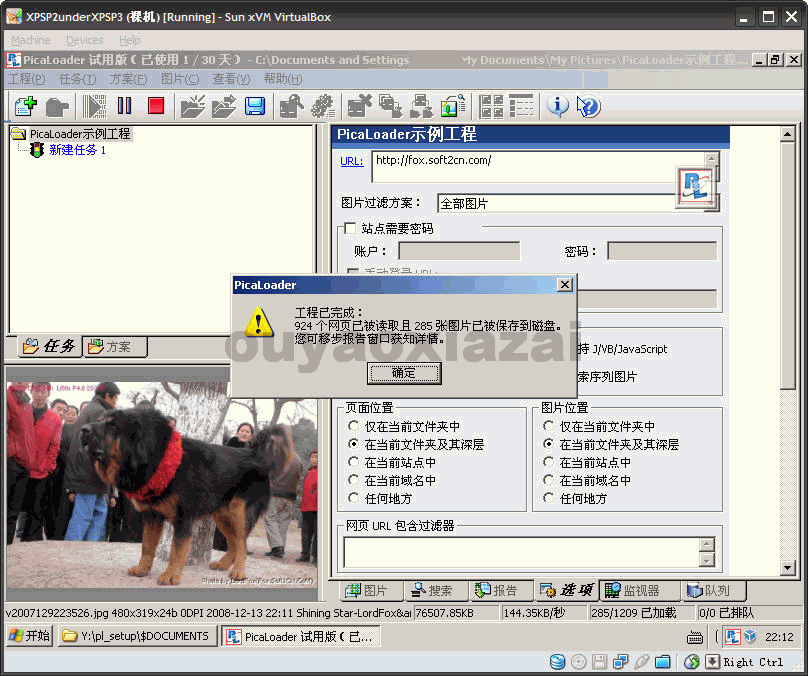Start the task with the play icon
Viewport: 808px width, 676px height.
[x=94, y=106]
